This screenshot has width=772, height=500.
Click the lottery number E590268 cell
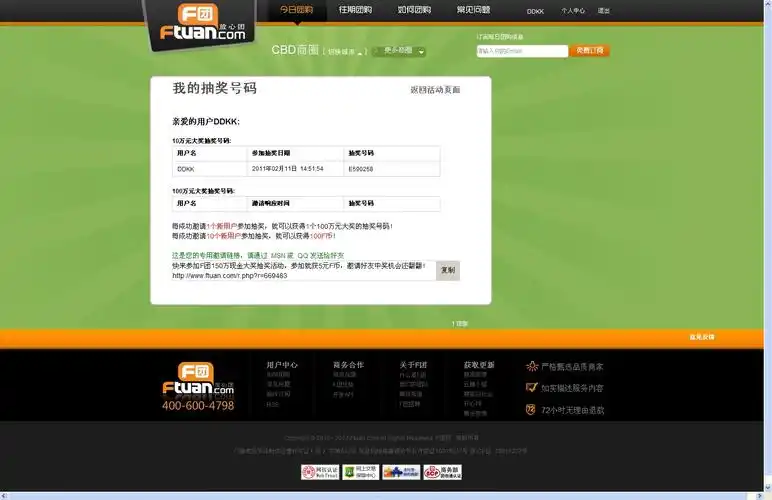pos(361,169)
